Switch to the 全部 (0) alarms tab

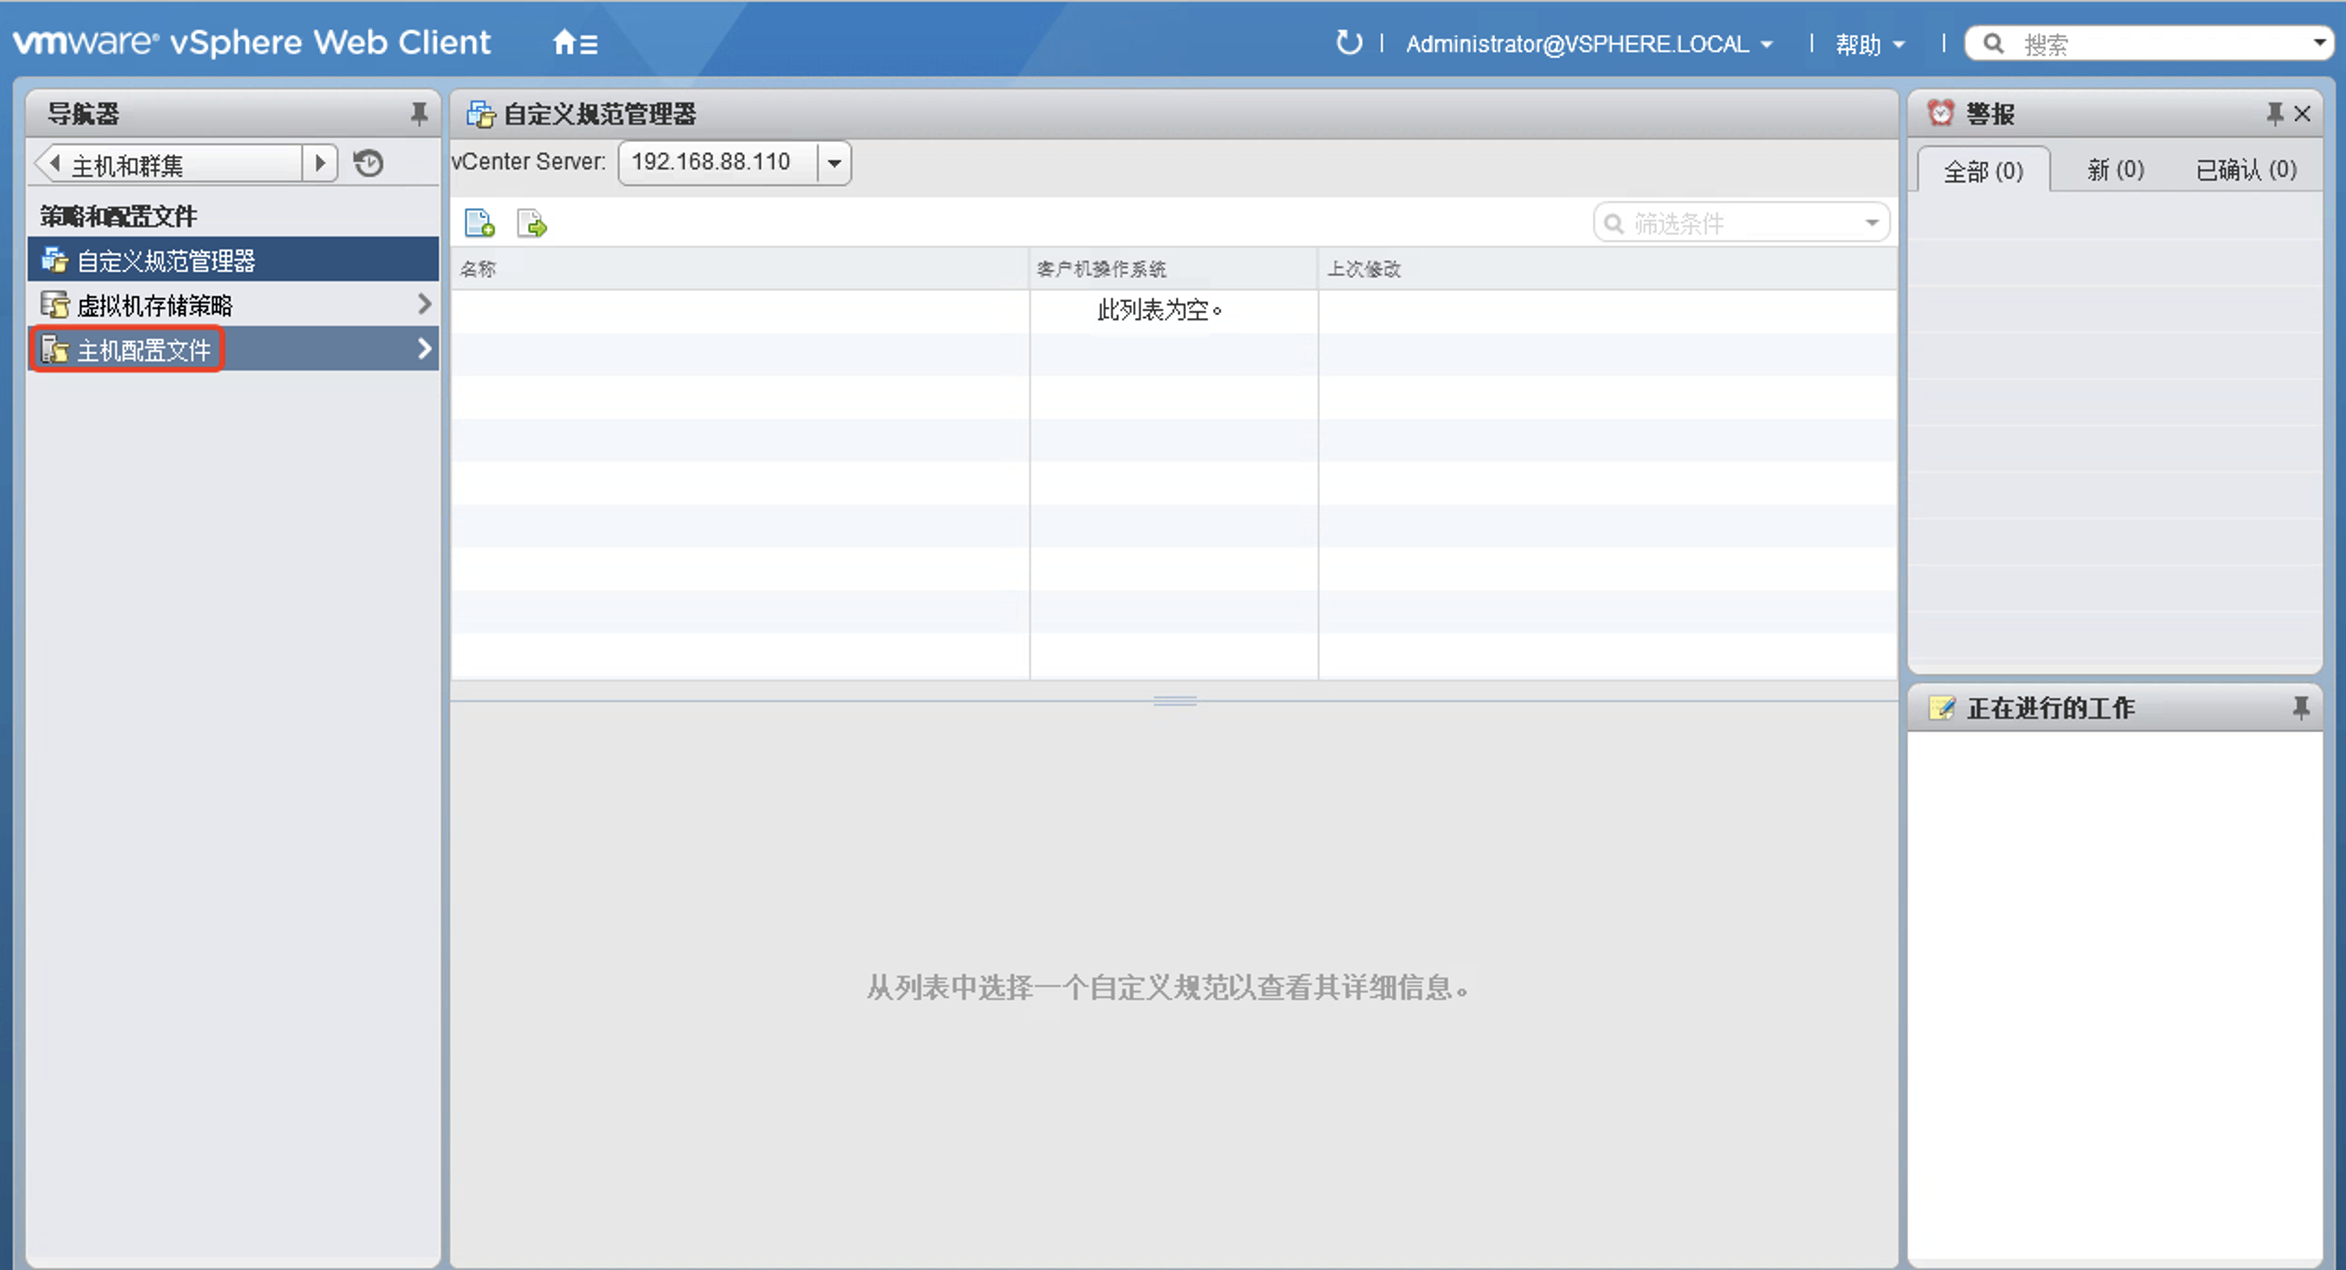point(1983,170)
